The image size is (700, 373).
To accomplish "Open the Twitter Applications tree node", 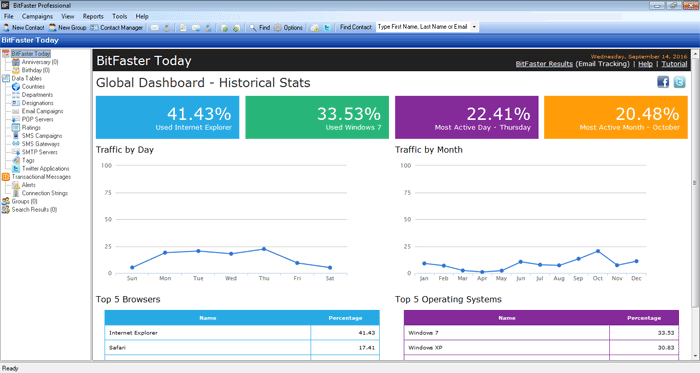I will [45, 169].
